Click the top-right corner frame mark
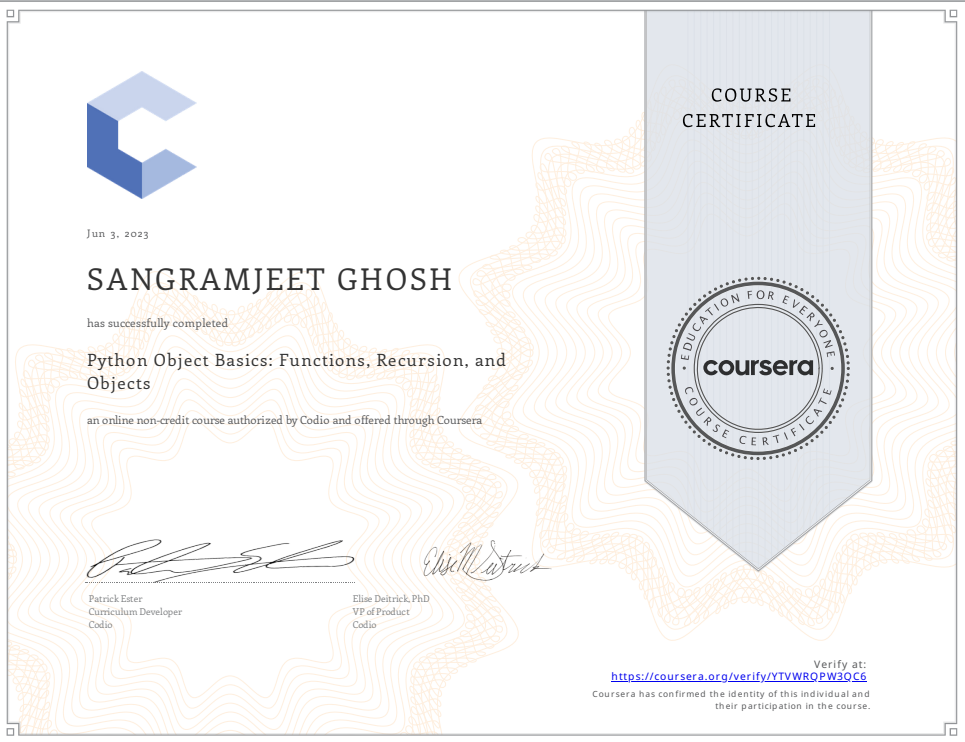The image size is (965, 742). click(951, 13)
